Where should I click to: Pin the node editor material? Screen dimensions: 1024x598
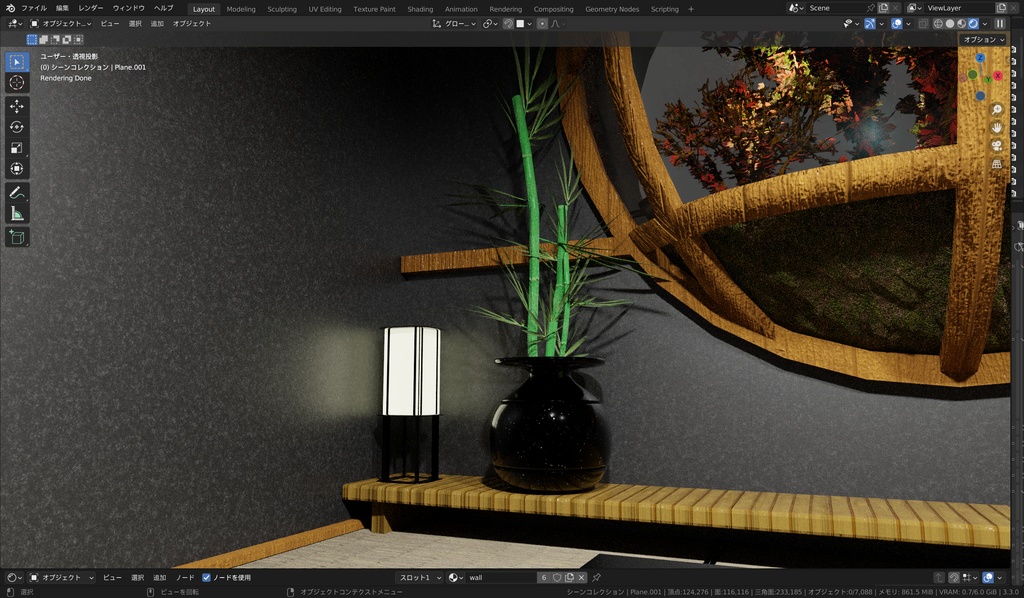point(596,578)
